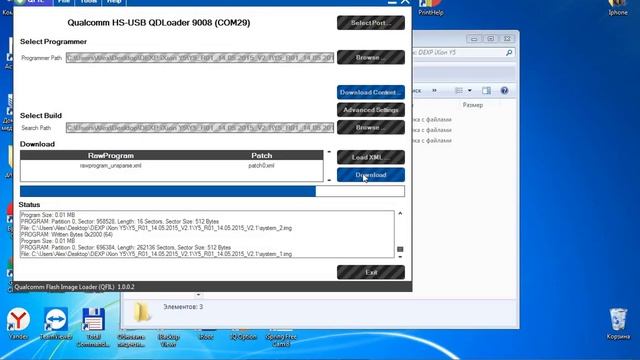Click the Размер column header in Explorer
The width and height of the screenshot is (640, 360).
click(473, 105)
